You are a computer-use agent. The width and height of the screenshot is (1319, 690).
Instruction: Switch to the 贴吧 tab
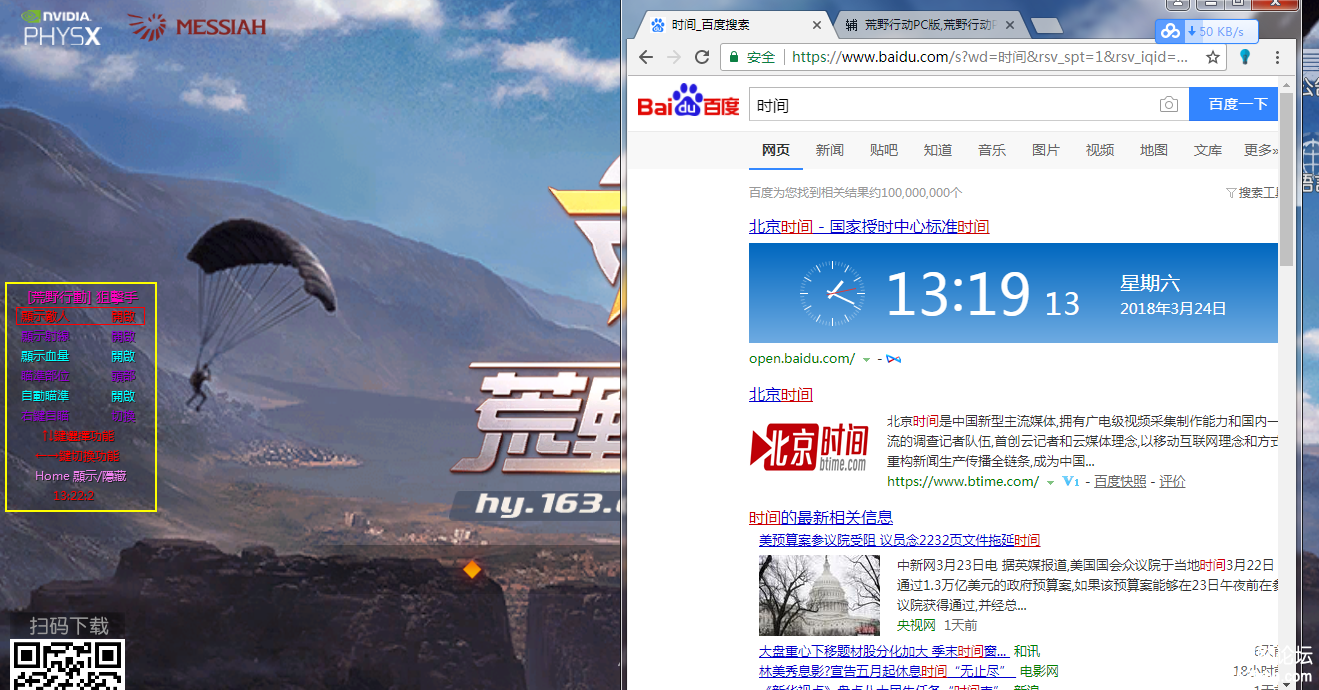point(884,150)
